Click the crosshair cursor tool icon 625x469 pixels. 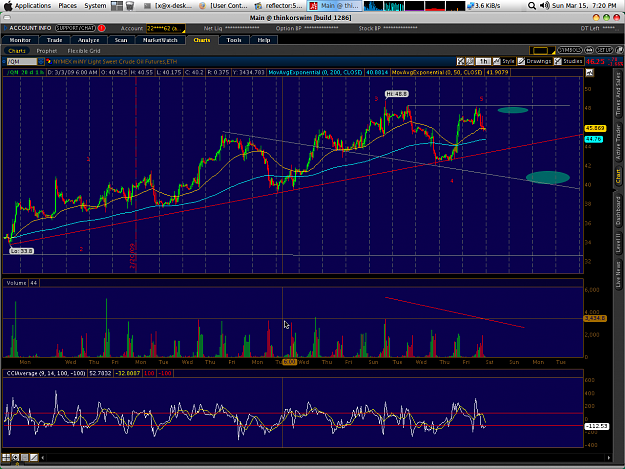pos(460,61)
